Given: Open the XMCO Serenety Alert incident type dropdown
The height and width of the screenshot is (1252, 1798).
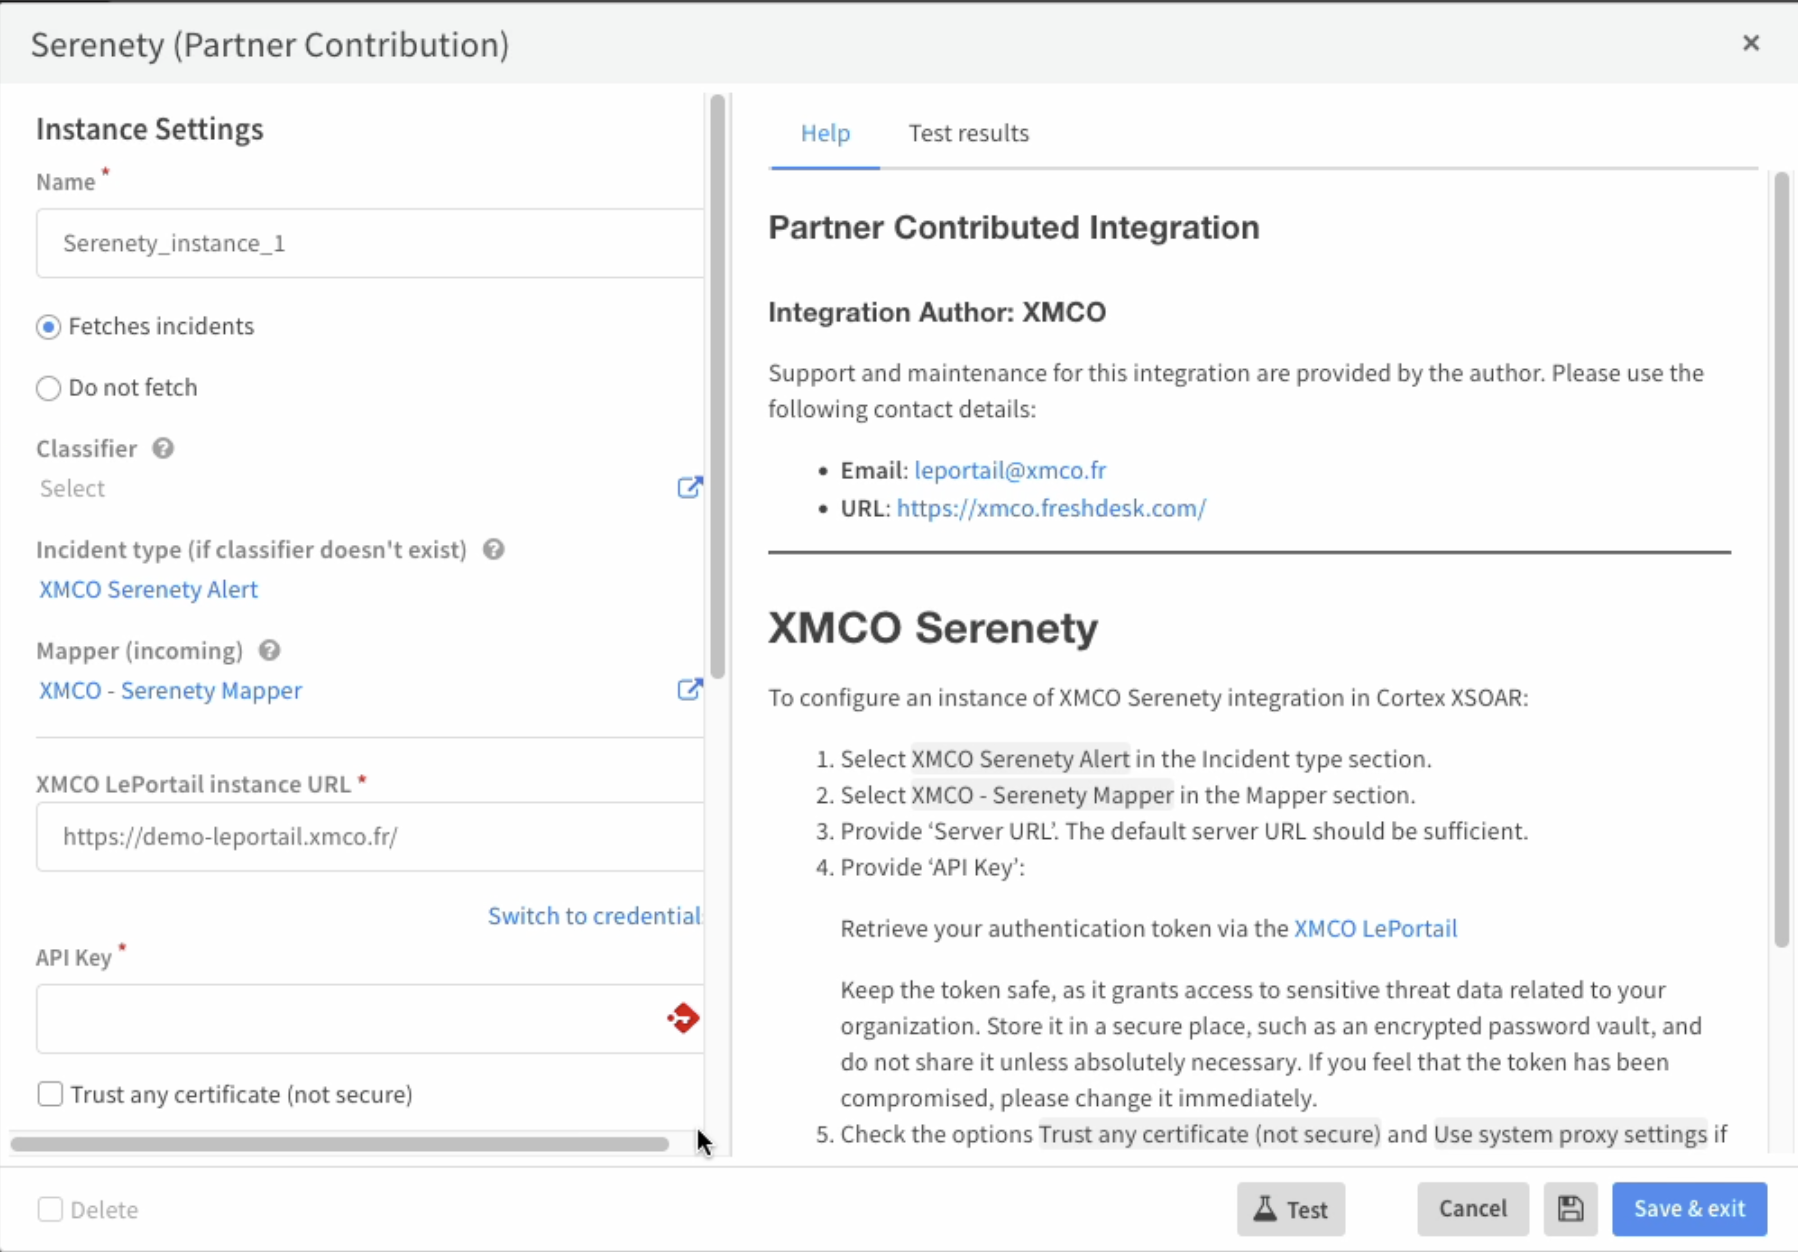Looking at the screenshot, I should (x=149, y=589).
